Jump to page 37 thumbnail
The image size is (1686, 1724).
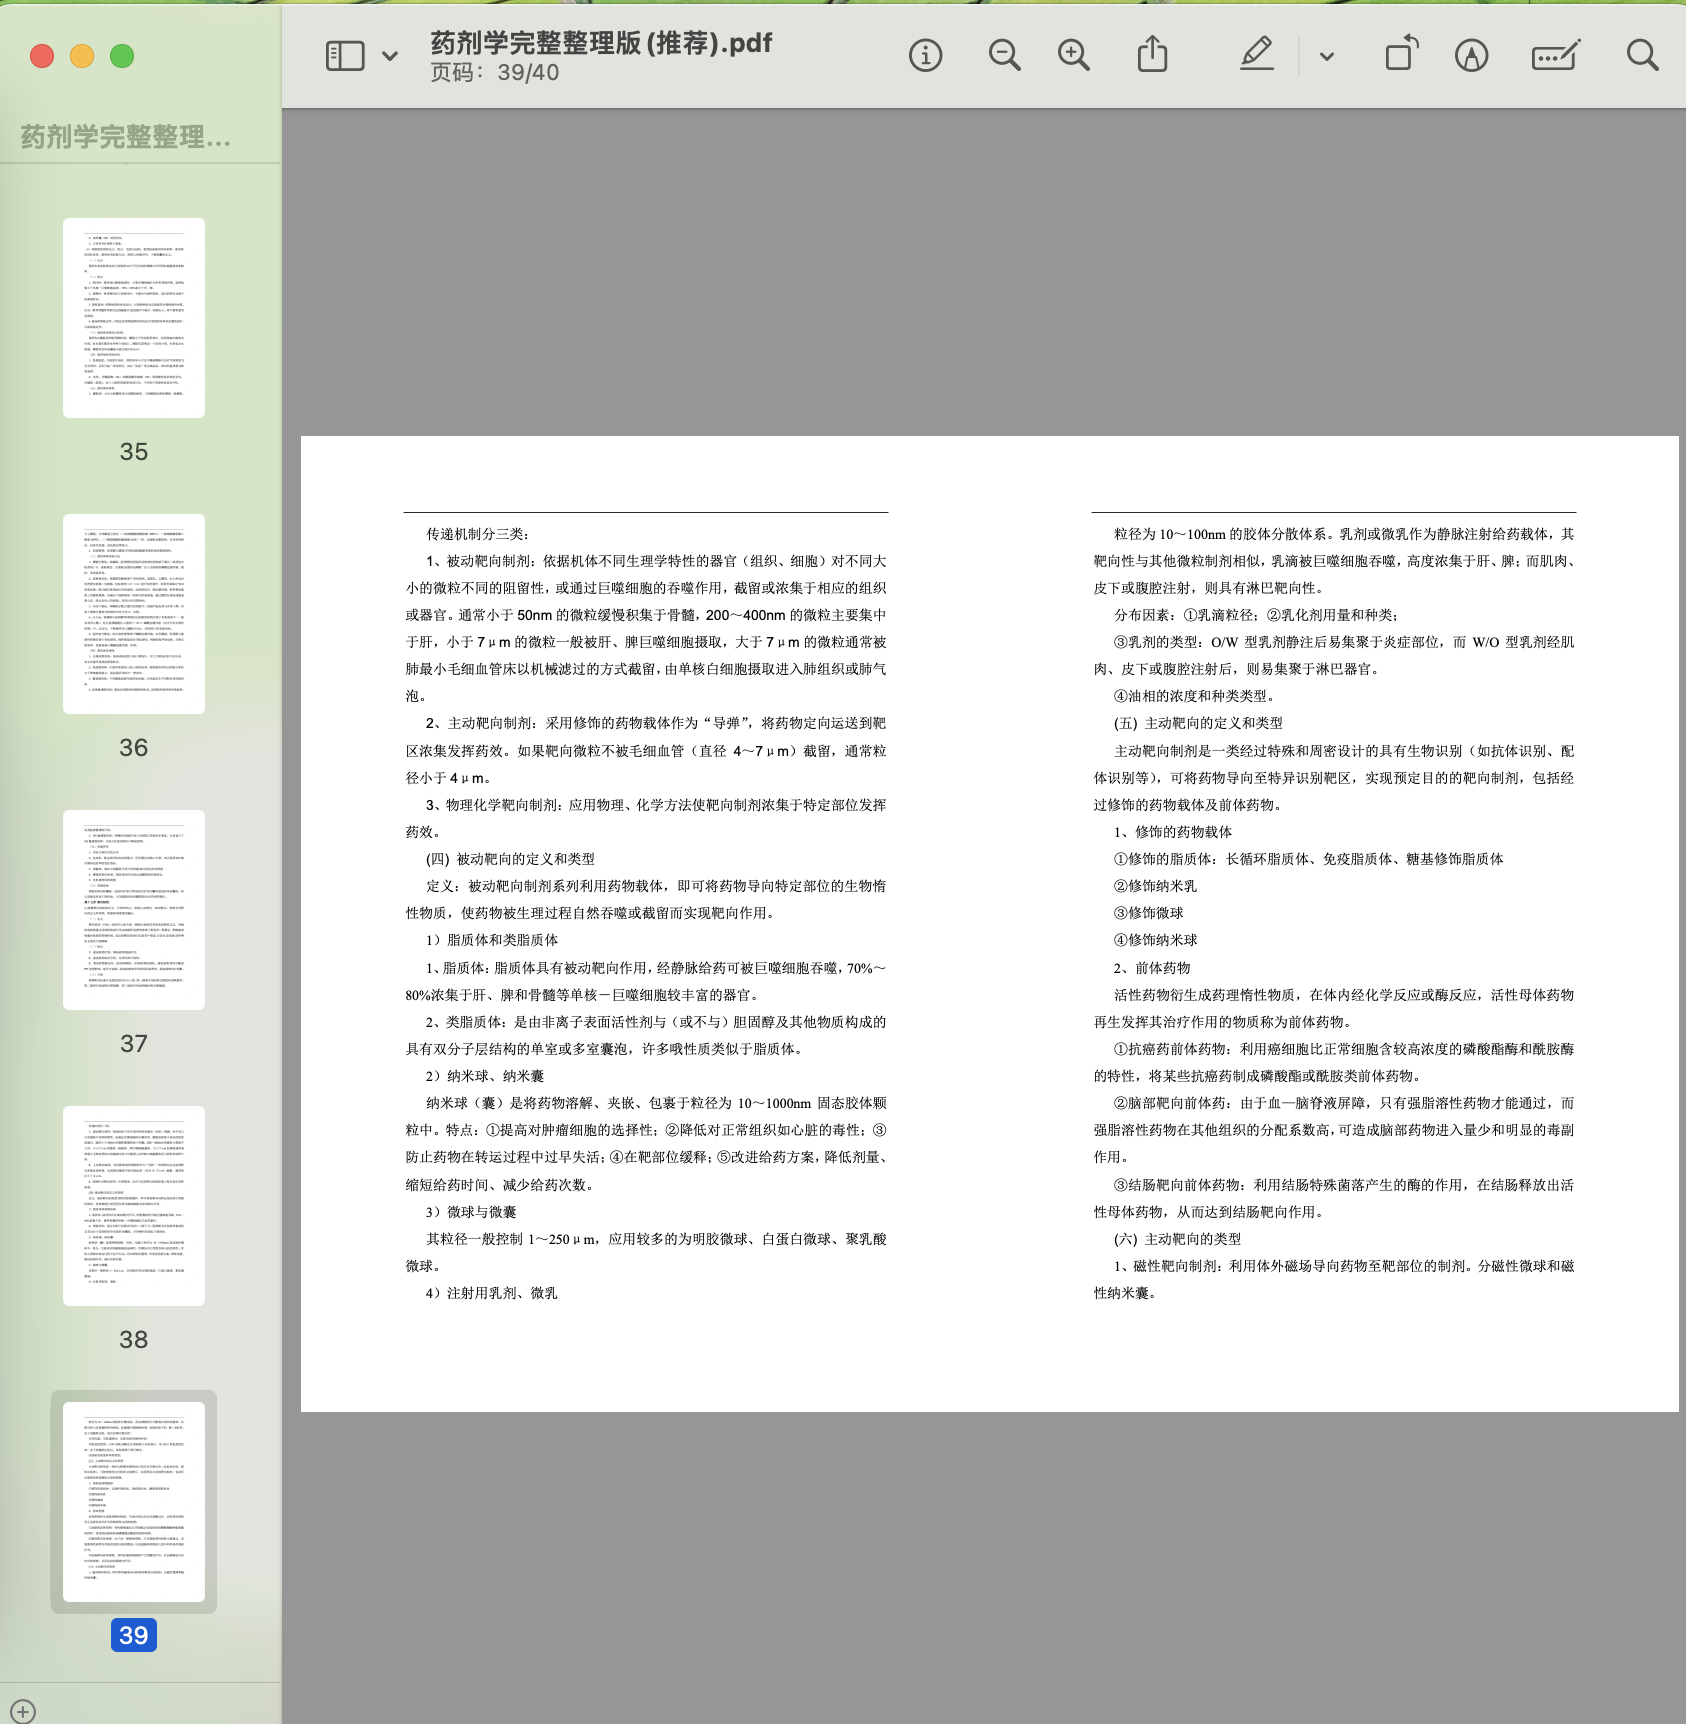(134, 910)
